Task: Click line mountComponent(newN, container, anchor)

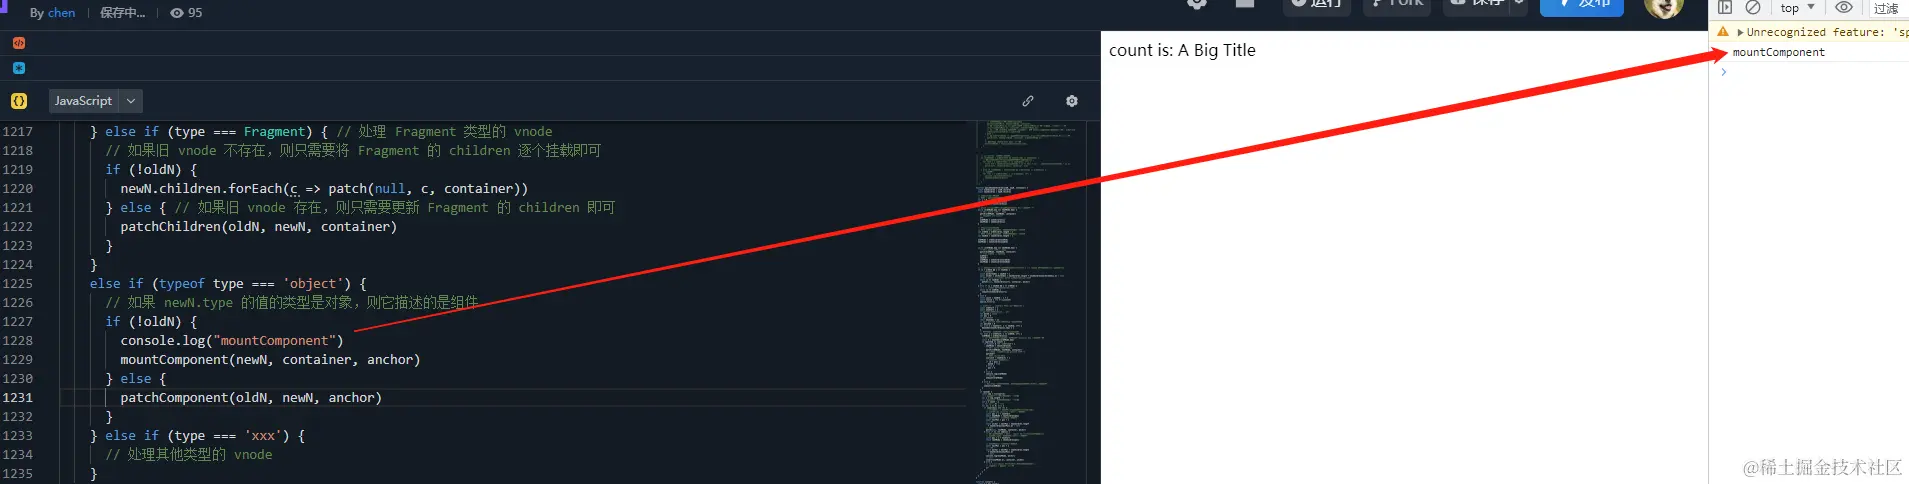Action: click(x=270, y=360)
